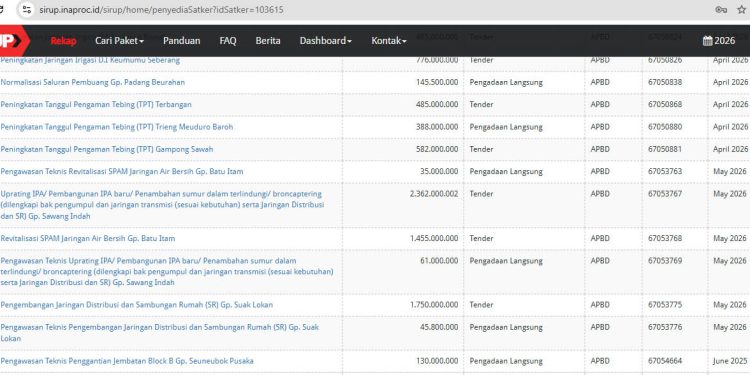This screenshot has height=375, width=750.
Task: Select package ID 67054664
Action: [x=665, y=361]
